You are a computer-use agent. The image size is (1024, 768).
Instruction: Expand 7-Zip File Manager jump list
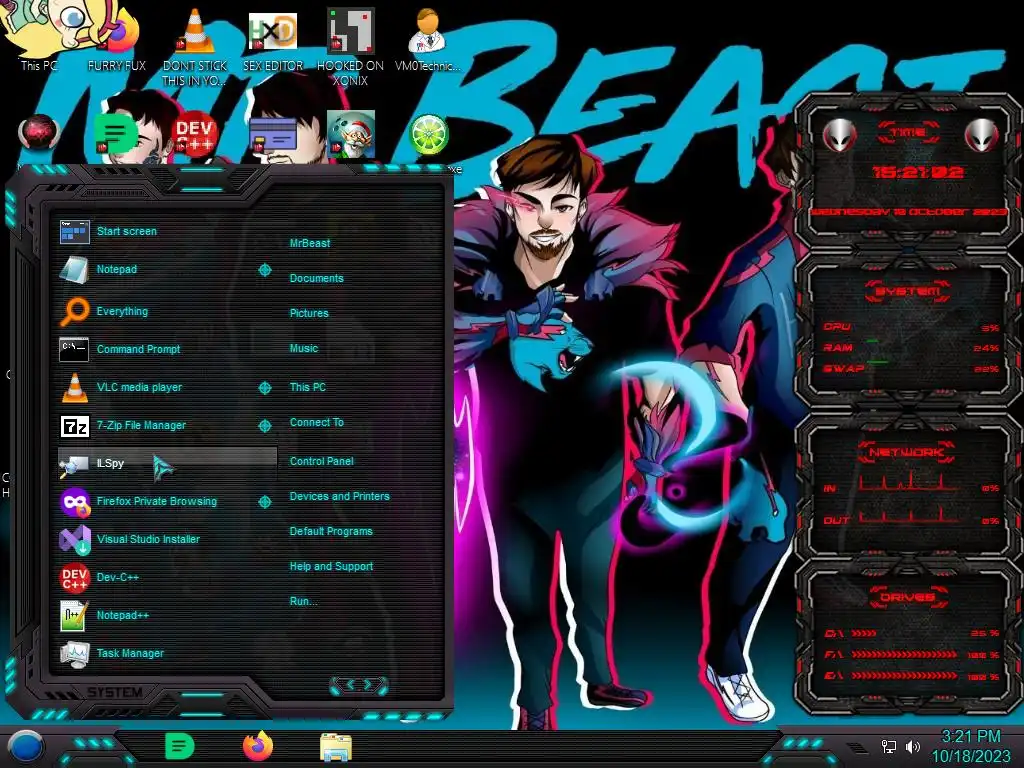264,426
